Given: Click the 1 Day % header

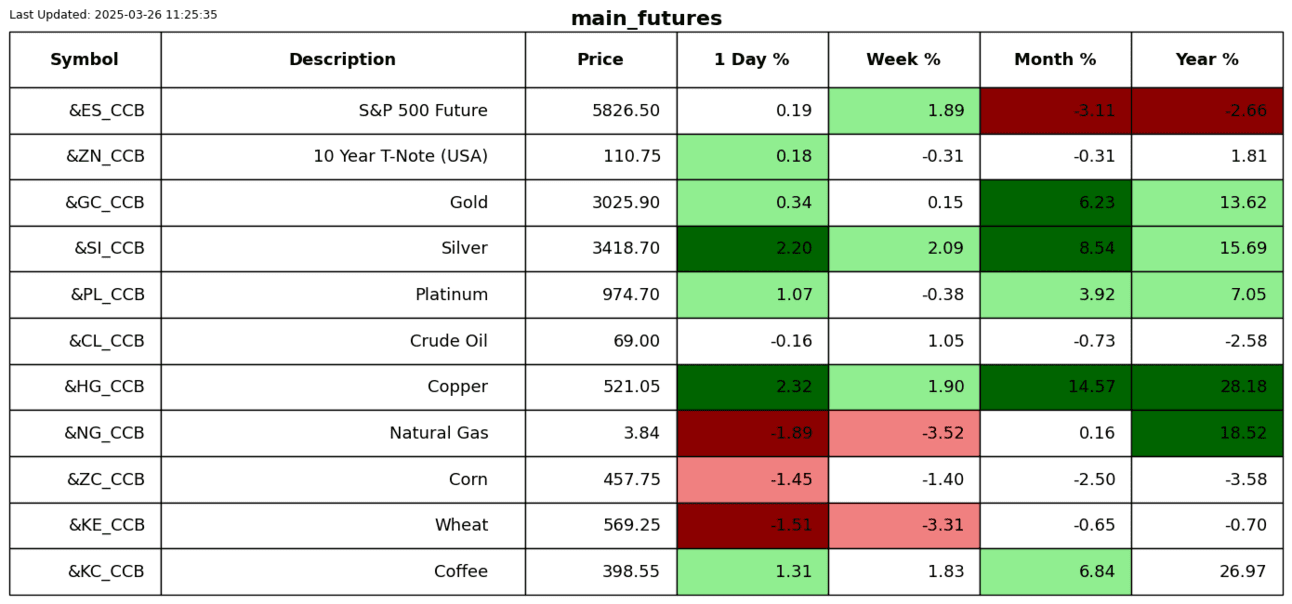Looking at the screenshot, I should click(751, 60).
